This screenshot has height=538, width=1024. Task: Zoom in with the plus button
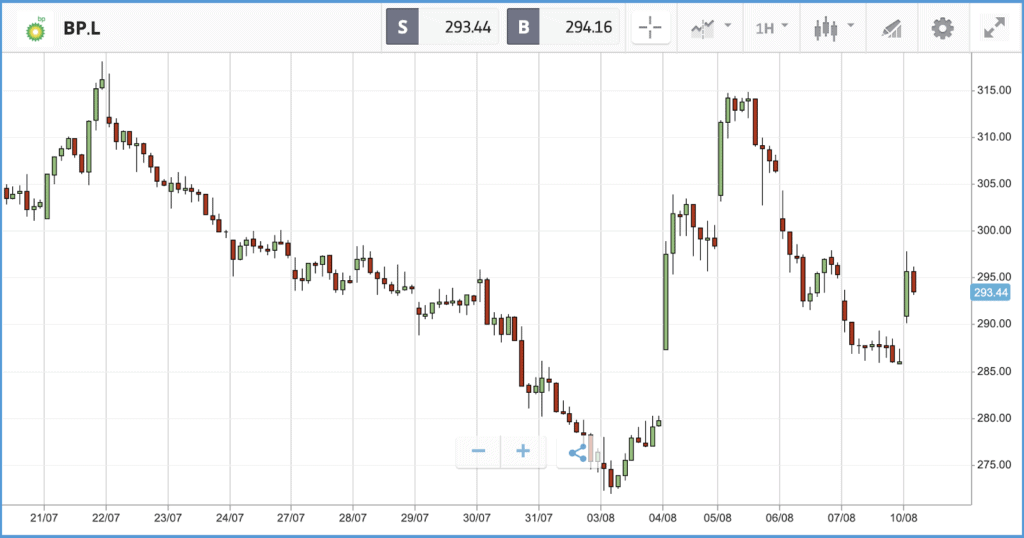click(x=523, y=452)
